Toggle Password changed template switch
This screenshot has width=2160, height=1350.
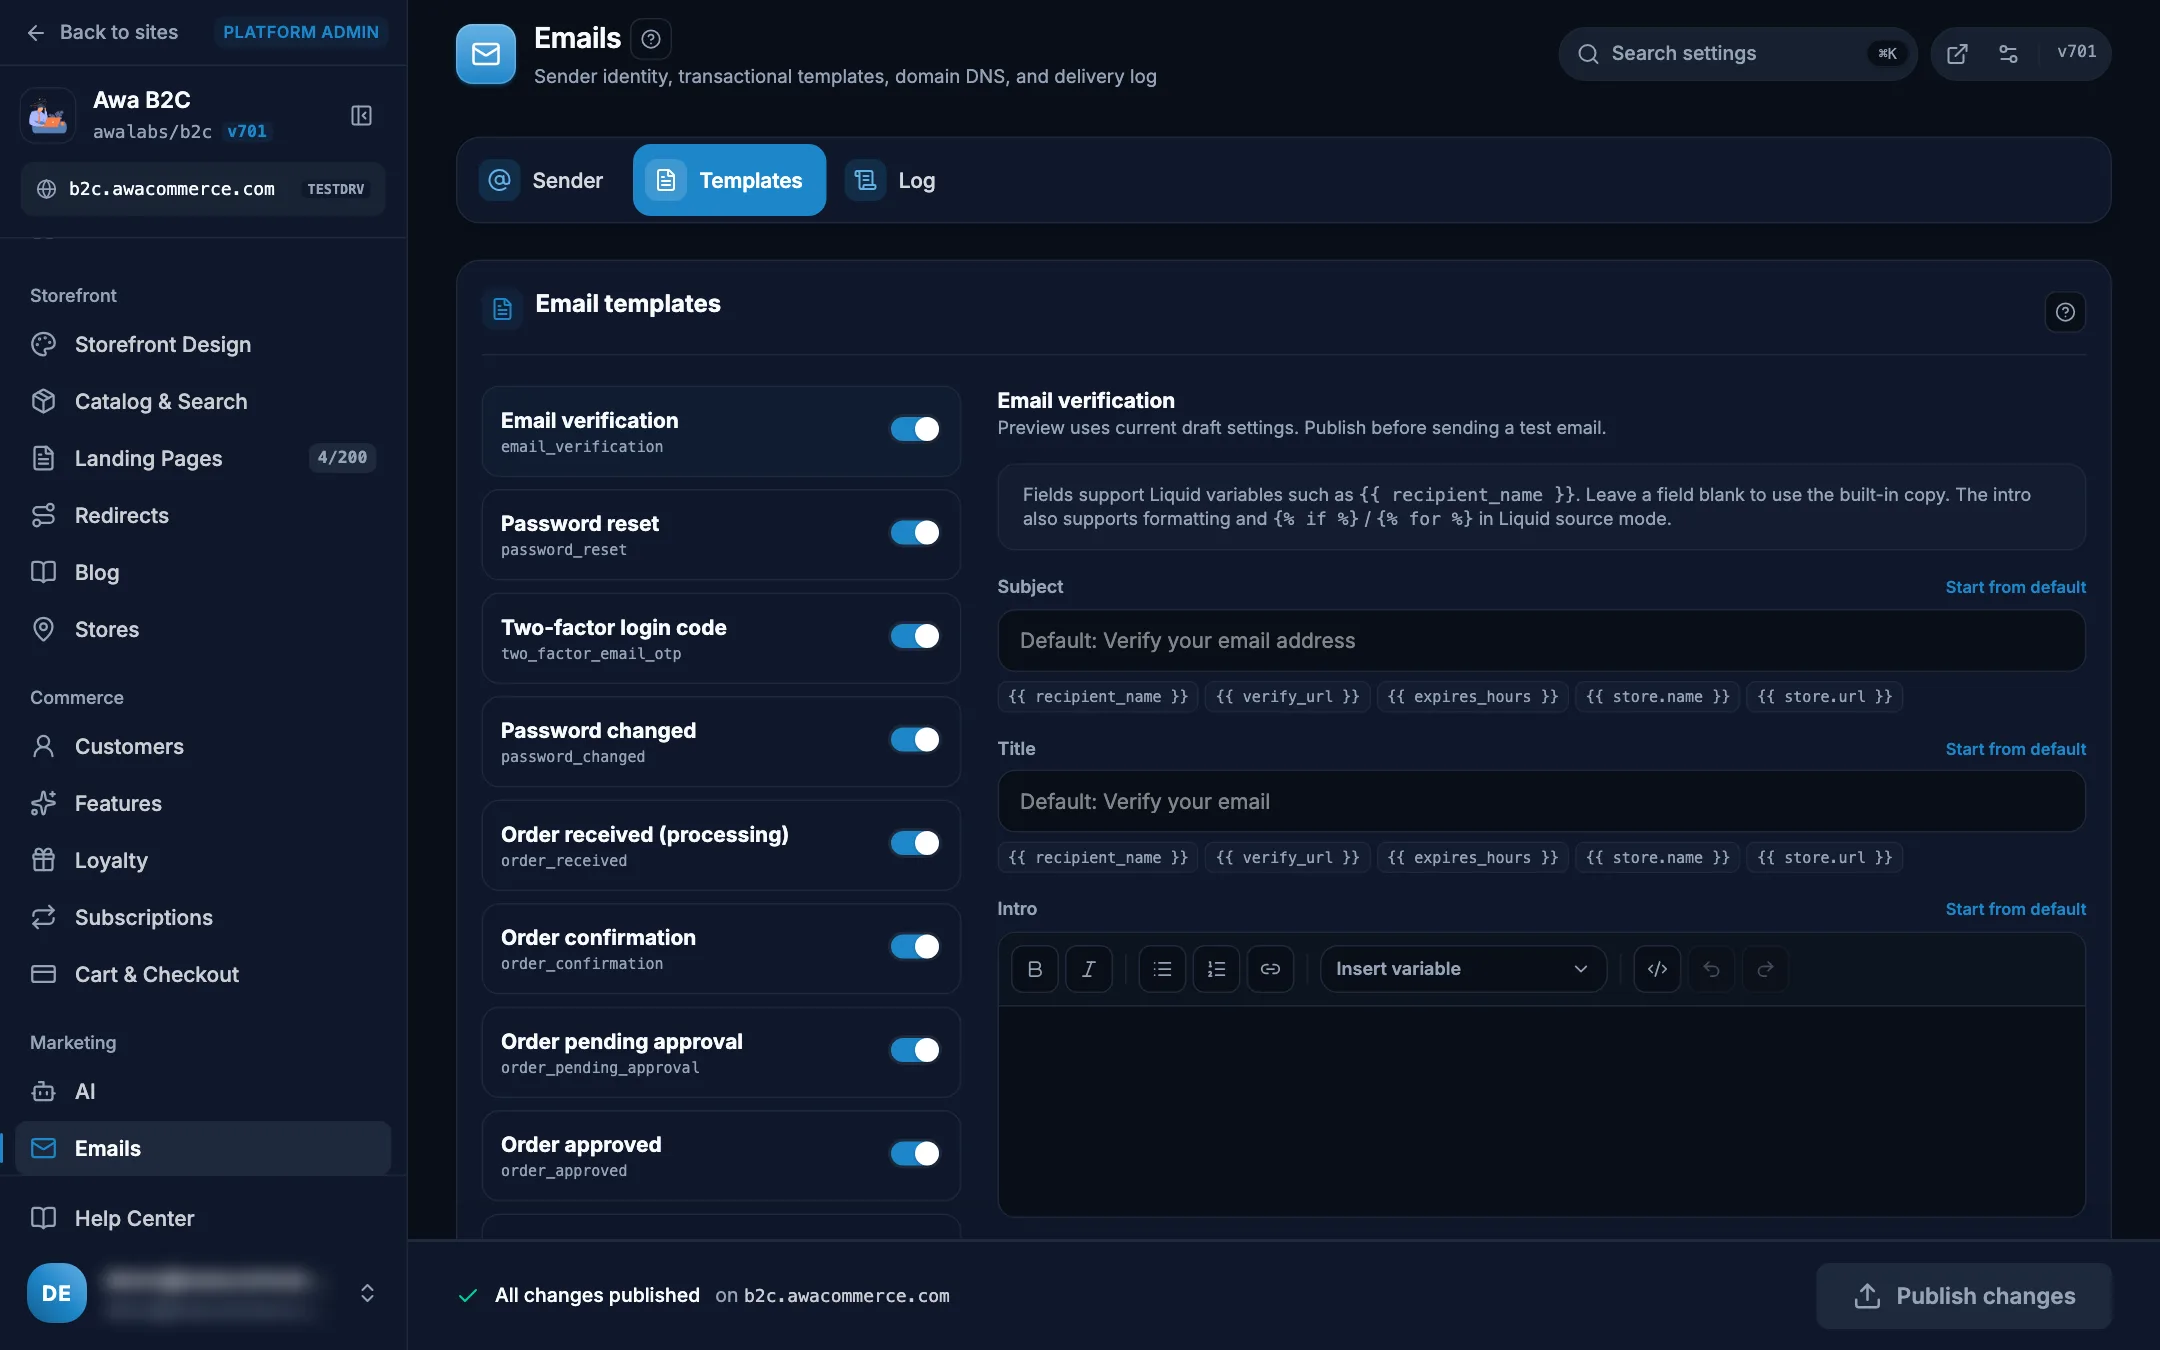click(x=915, y=739)
